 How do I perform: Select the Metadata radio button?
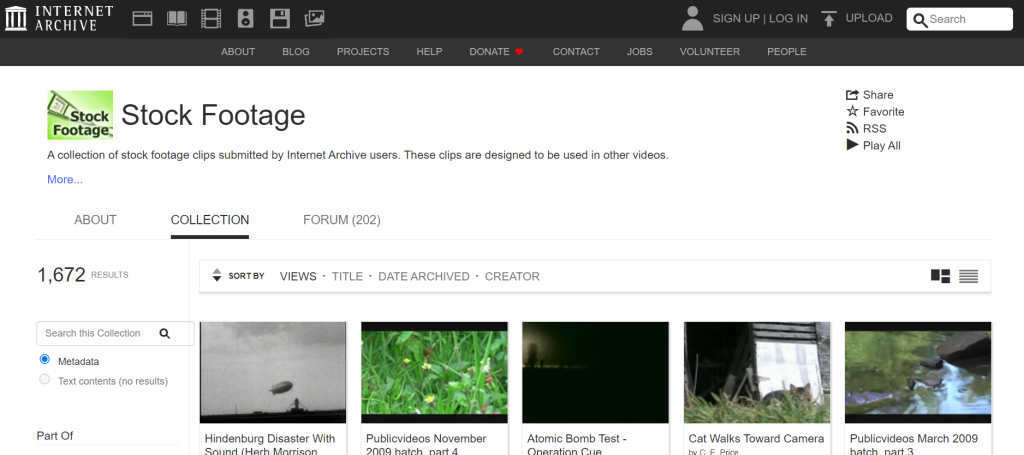(44, 359)
